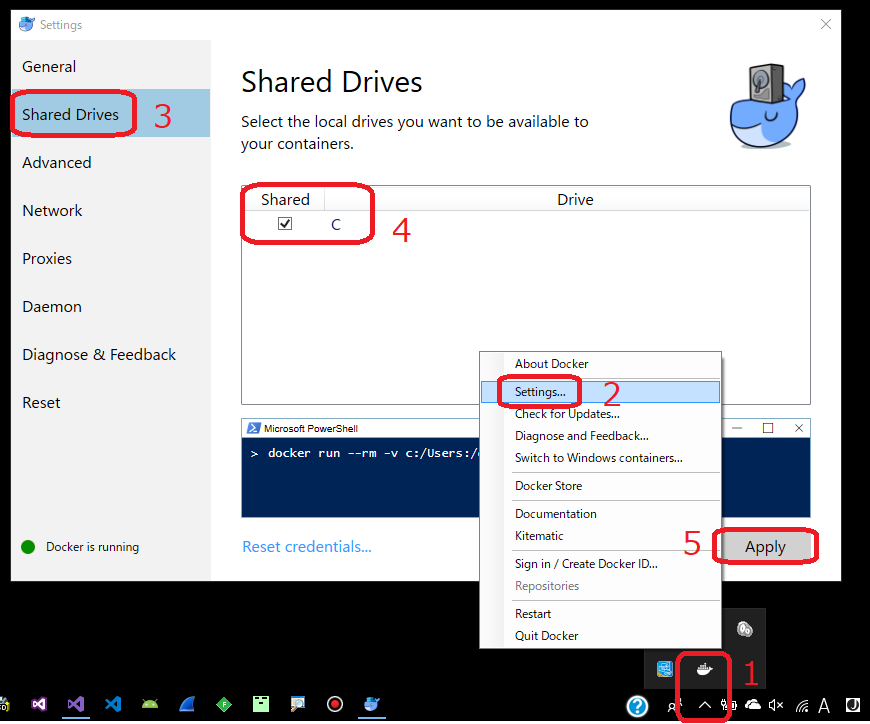
Task: Expand the hidden tray icons chevron
Action: pyautogui.click(x=705, y=705)
